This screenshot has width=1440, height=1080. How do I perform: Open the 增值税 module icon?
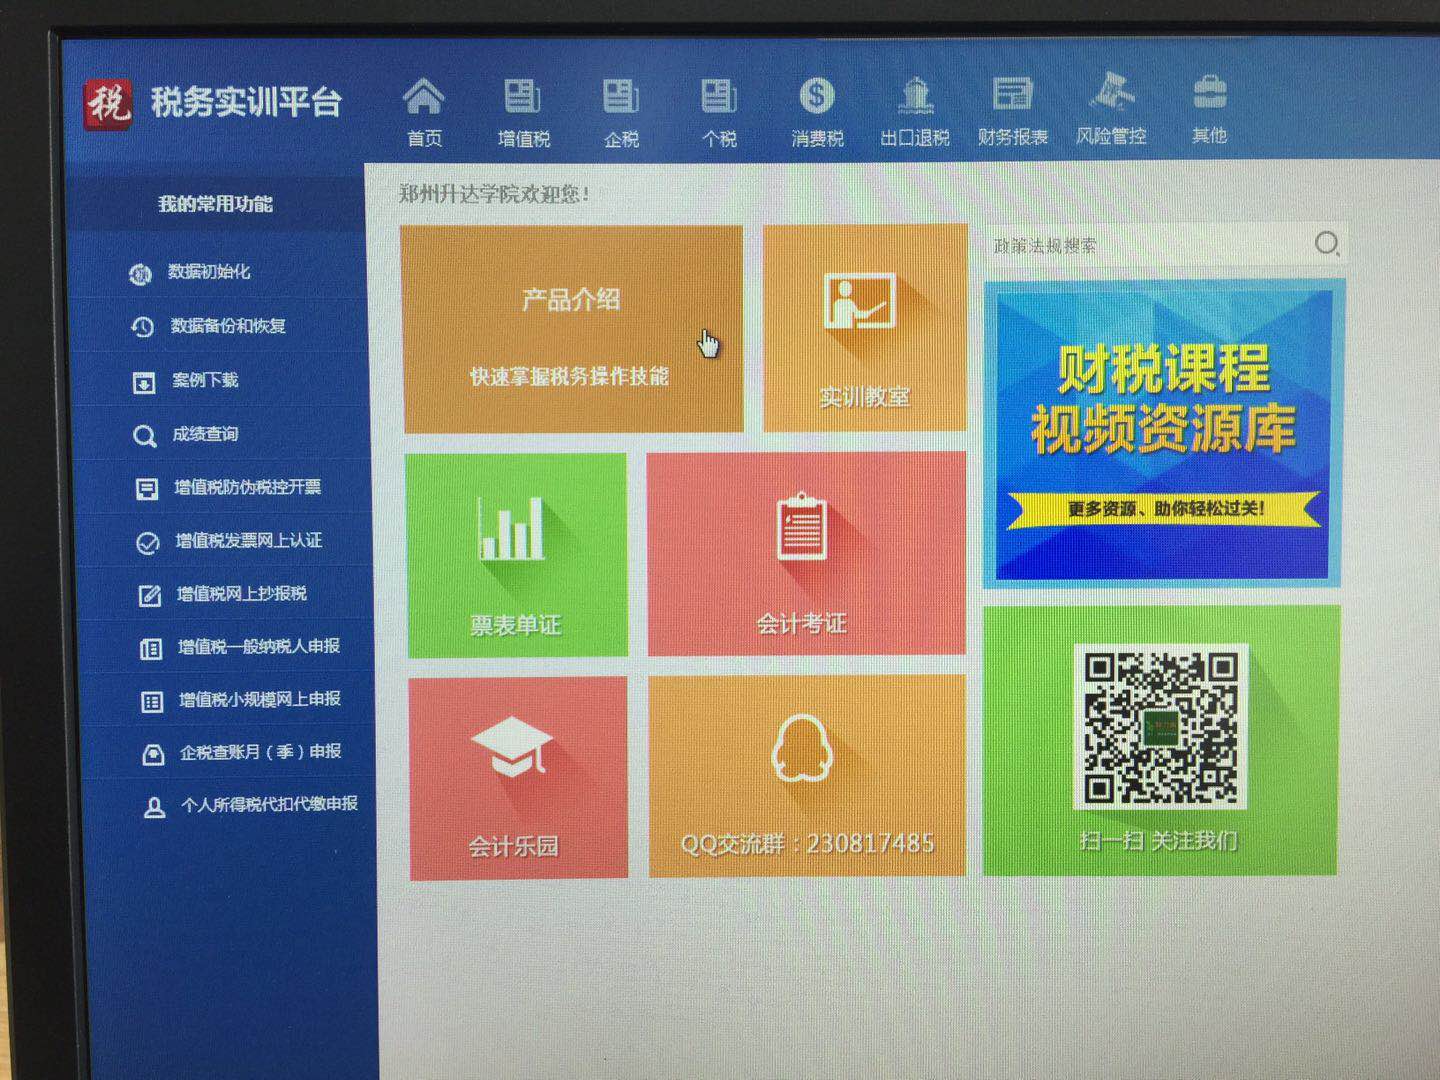pos(522,98)
